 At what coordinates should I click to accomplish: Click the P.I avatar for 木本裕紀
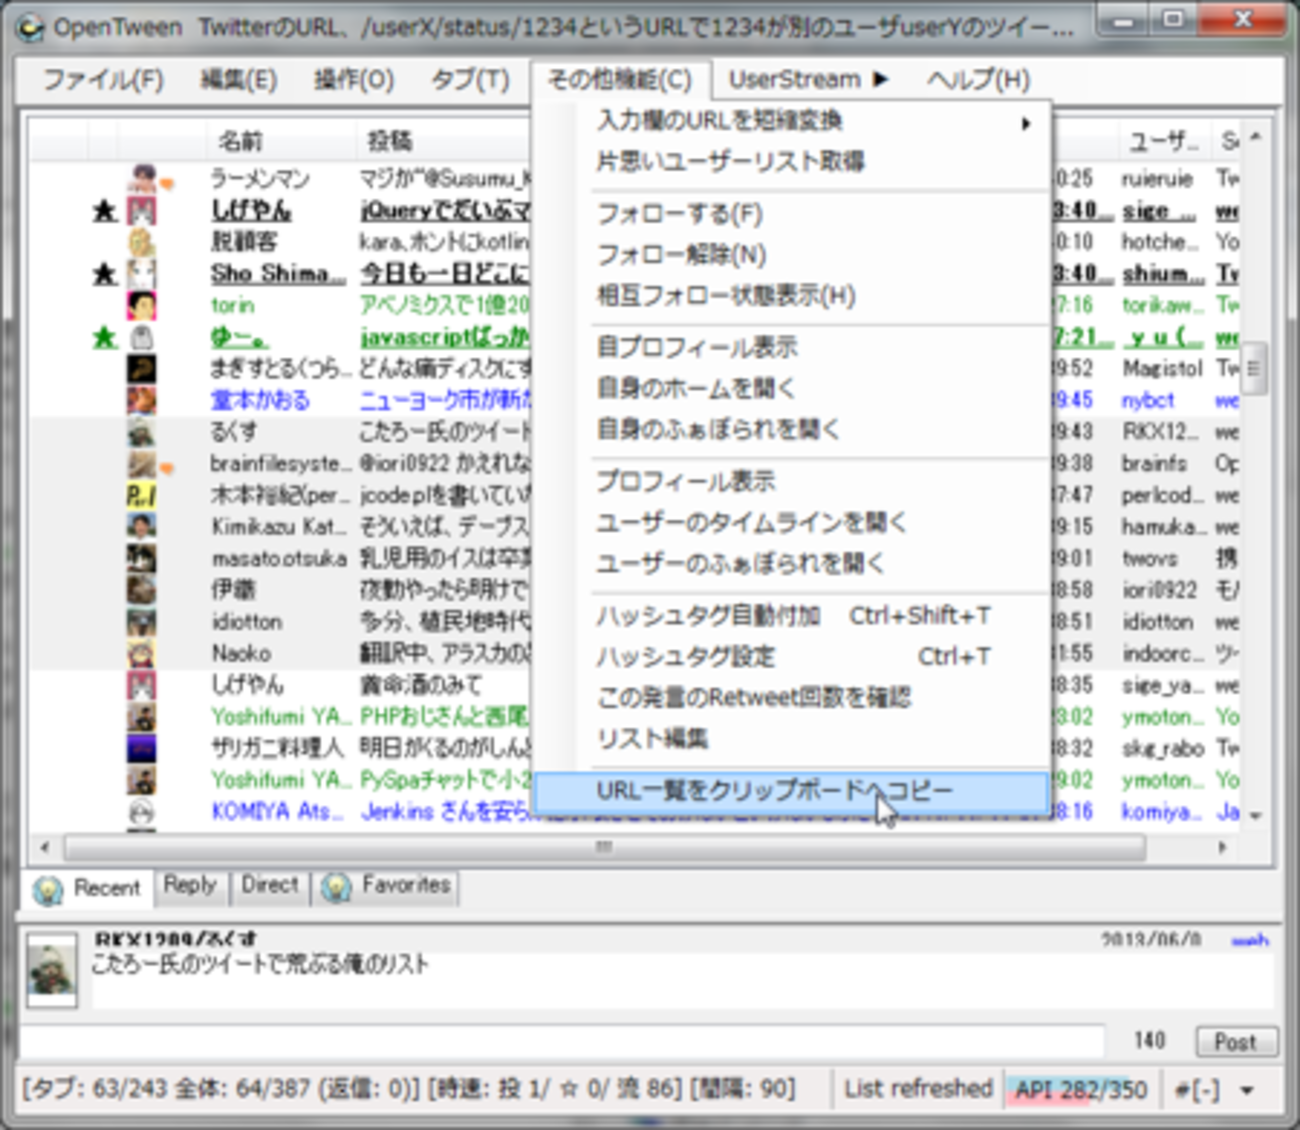(x=141, y=495)
